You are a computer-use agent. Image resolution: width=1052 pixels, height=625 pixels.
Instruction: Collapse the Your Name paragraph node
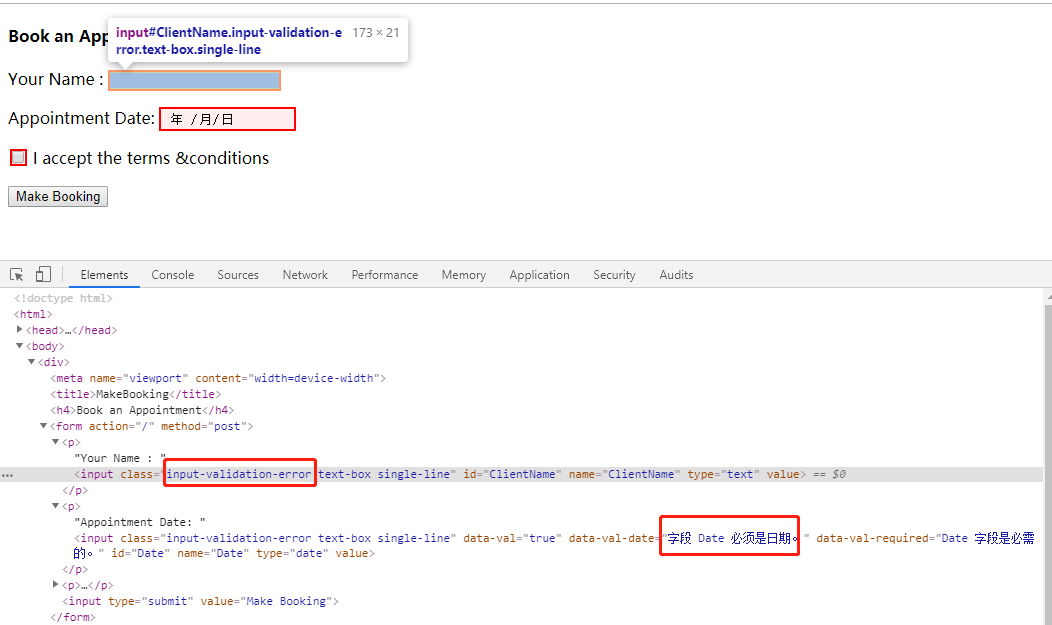click(56, 441)
